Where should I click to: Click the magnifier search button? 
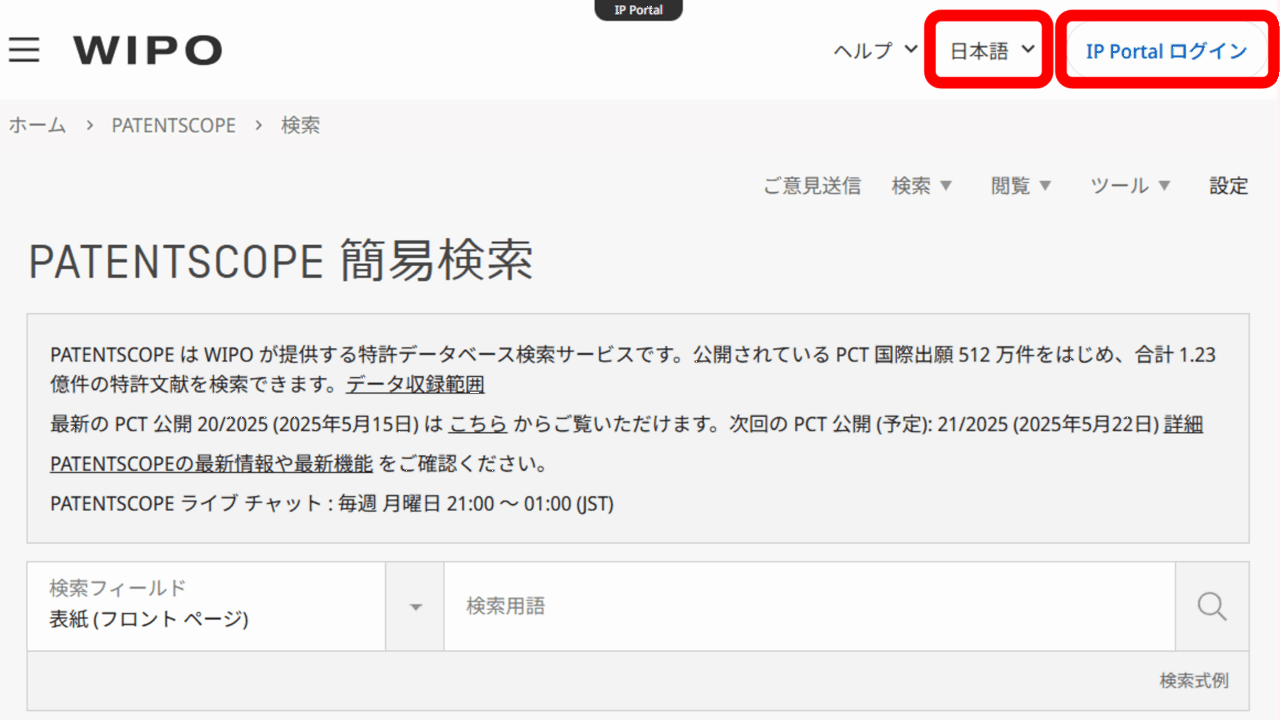(1212, 606)
